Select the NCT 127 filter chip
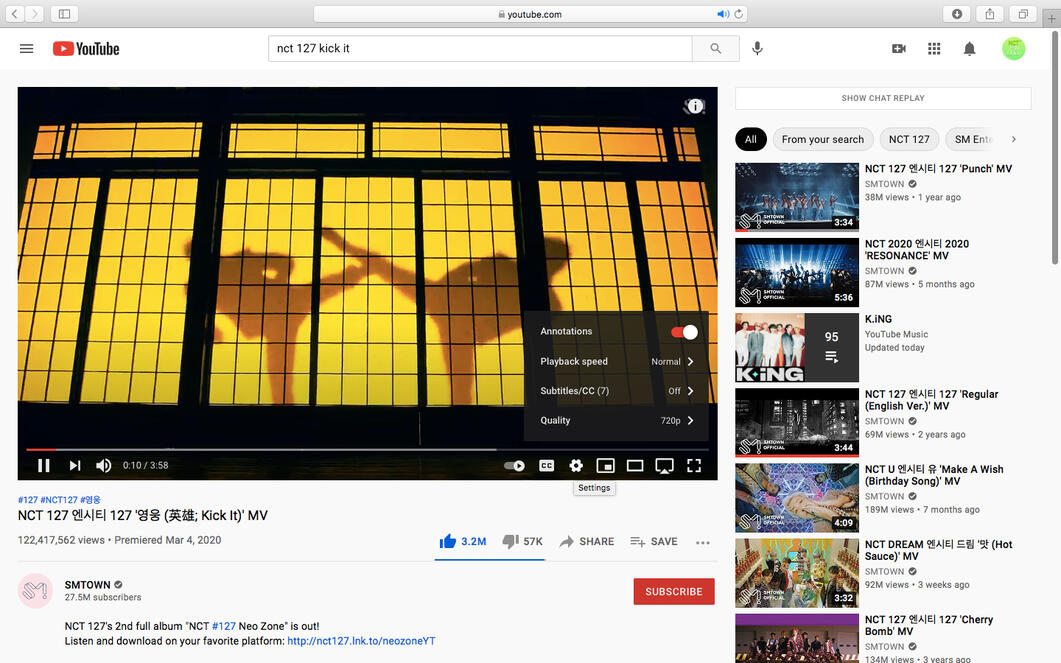This screenshot has height=663, width=1061. [909, 139]
